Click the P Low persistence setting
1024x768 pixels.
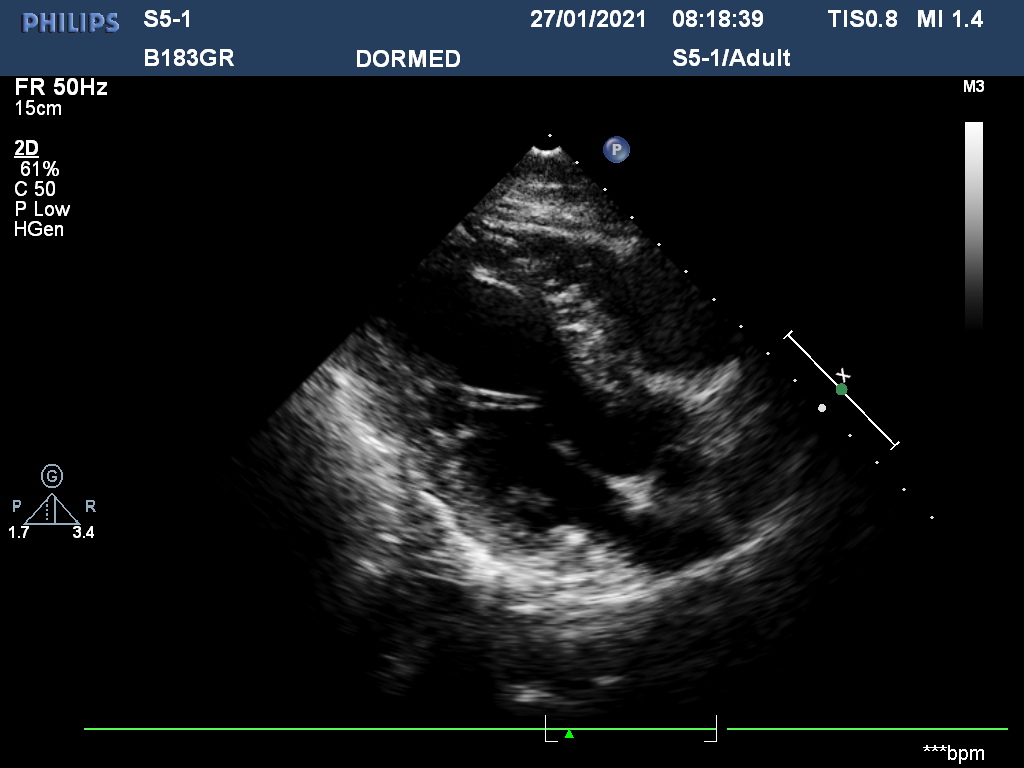tap(42, 209)
